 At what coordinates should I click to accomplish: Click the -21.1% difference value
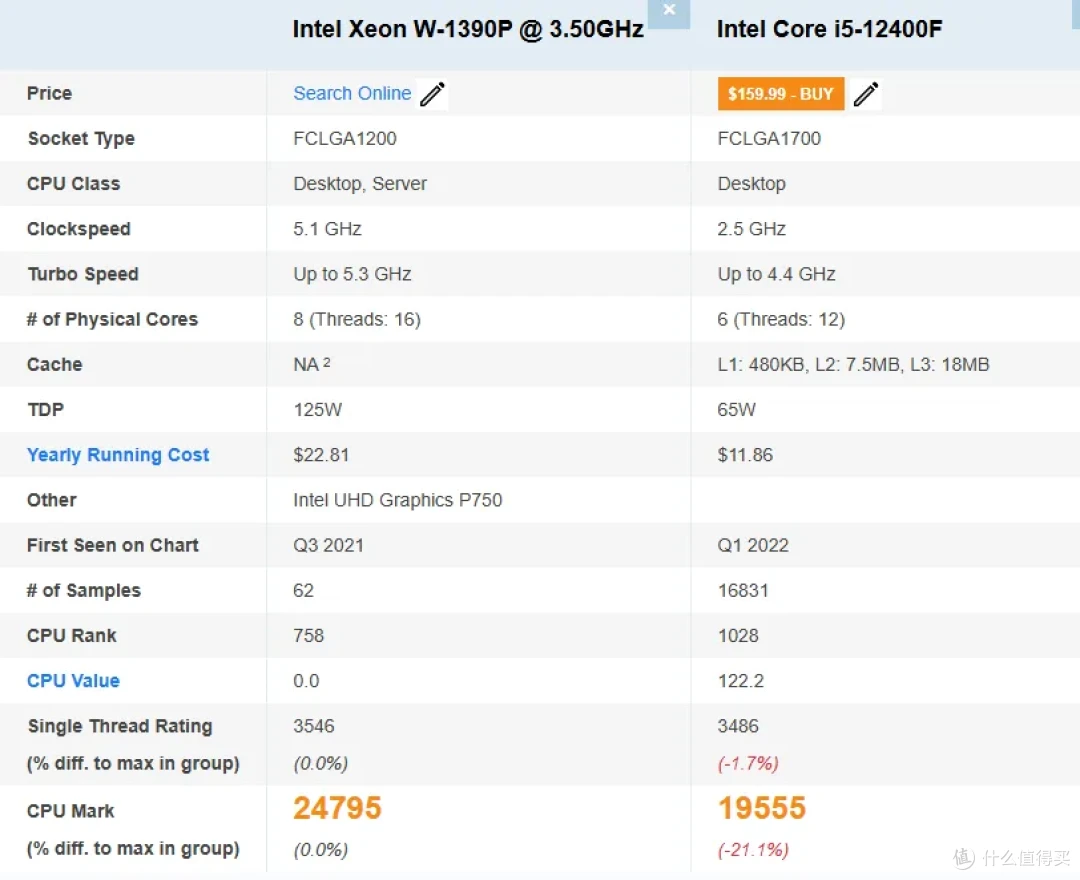point(753,850)
